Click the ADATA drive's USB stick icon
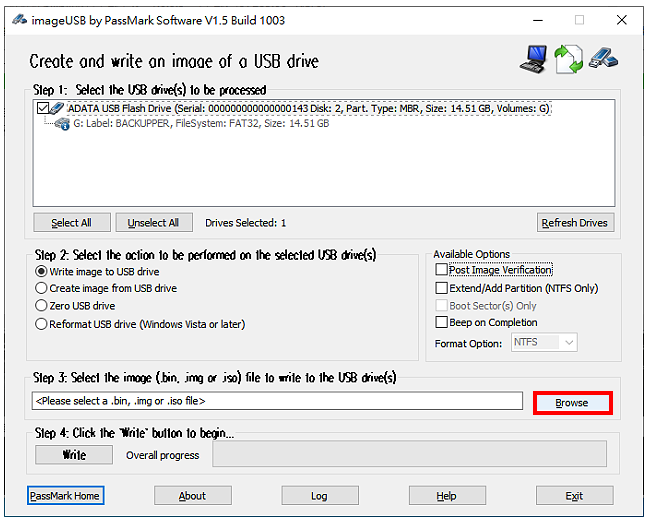Image resolution: width=648 pixels, height=520 pixels. 57,108
